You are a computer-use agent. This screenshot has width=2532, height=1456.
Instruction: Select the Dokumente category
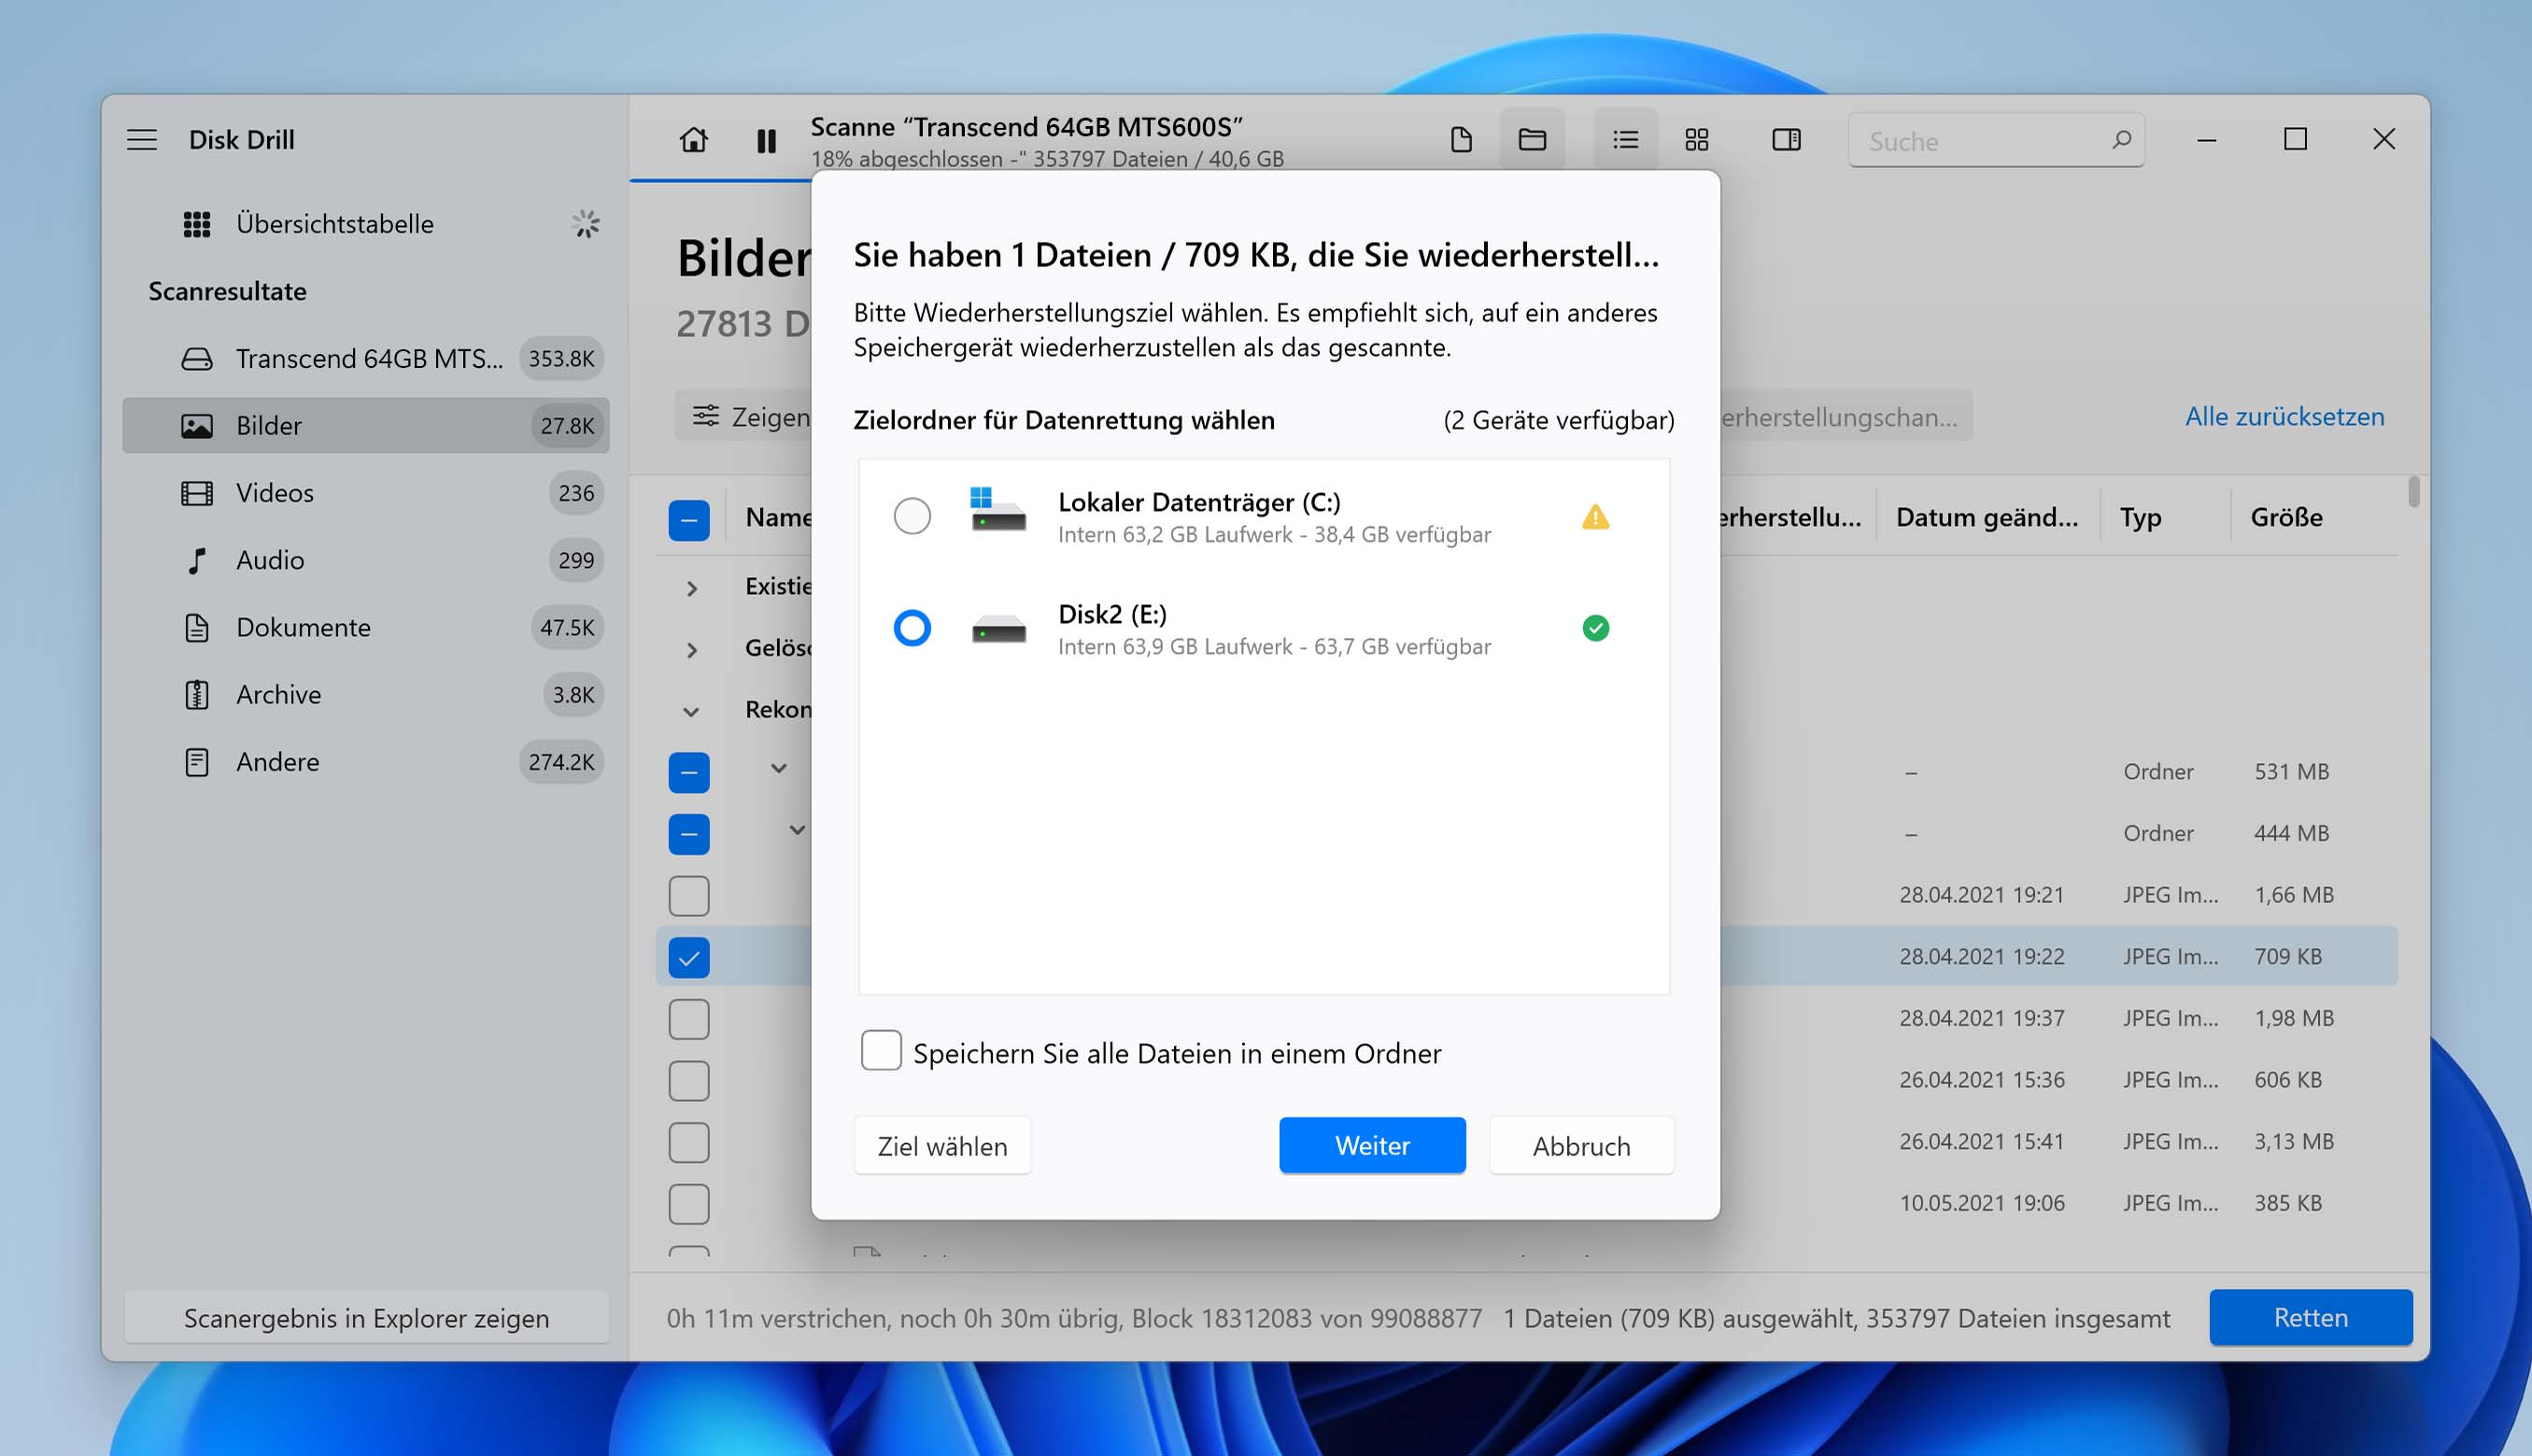tap(366, 627)
